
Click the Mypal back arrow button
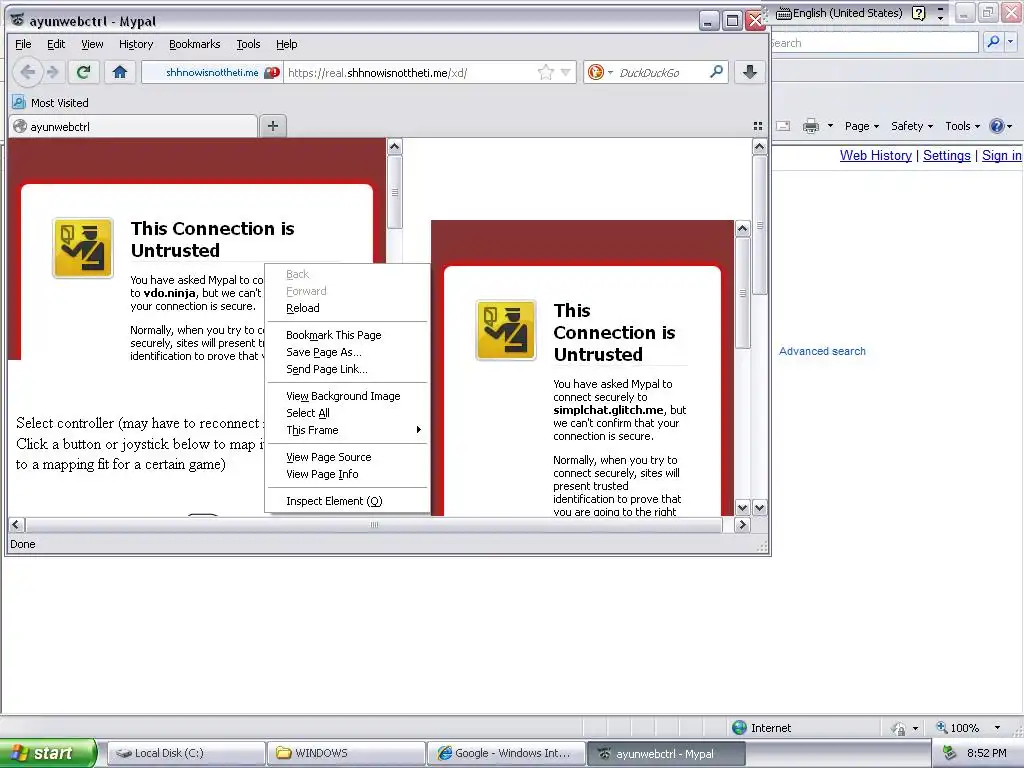coord(27,72)
